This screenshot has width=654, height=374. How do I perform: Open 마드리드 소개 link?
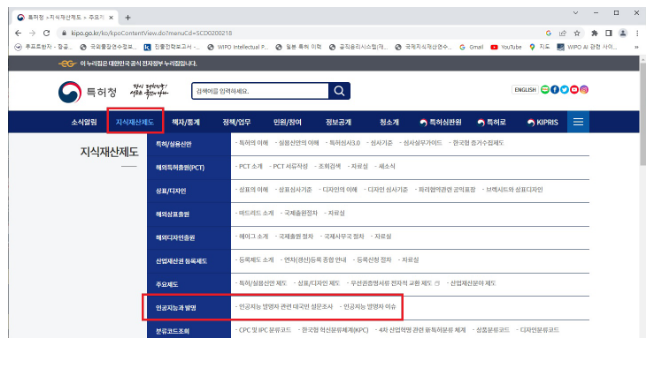point(257,213)
